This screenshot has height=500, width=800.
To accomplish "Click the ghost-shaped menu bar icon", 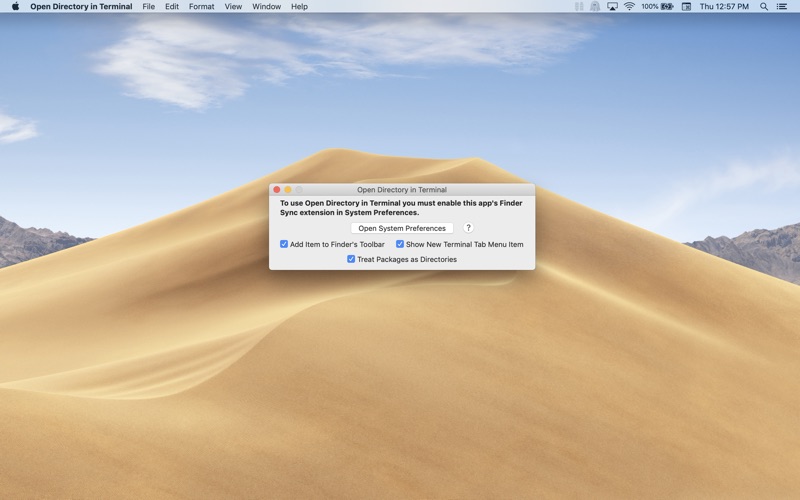I will 595,7.
